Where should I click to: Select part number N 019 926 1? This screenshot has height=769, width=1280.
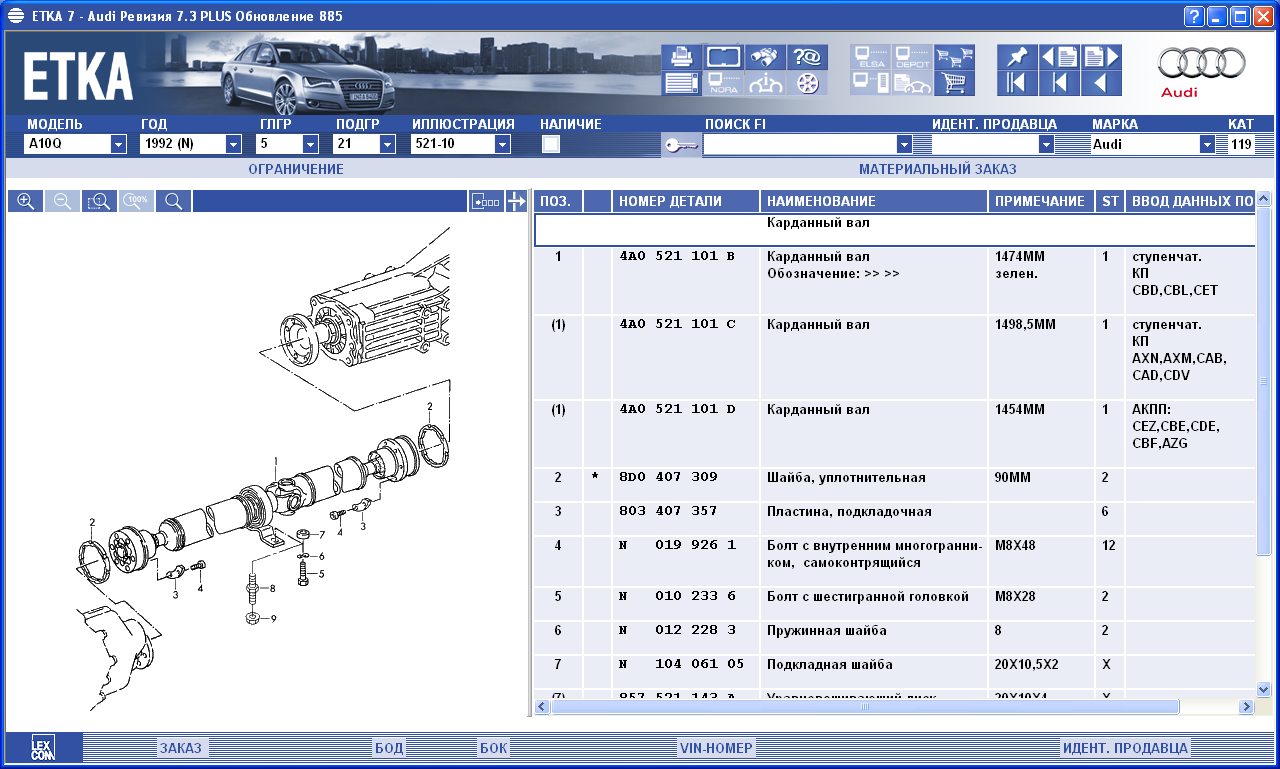tap(676, 545)
